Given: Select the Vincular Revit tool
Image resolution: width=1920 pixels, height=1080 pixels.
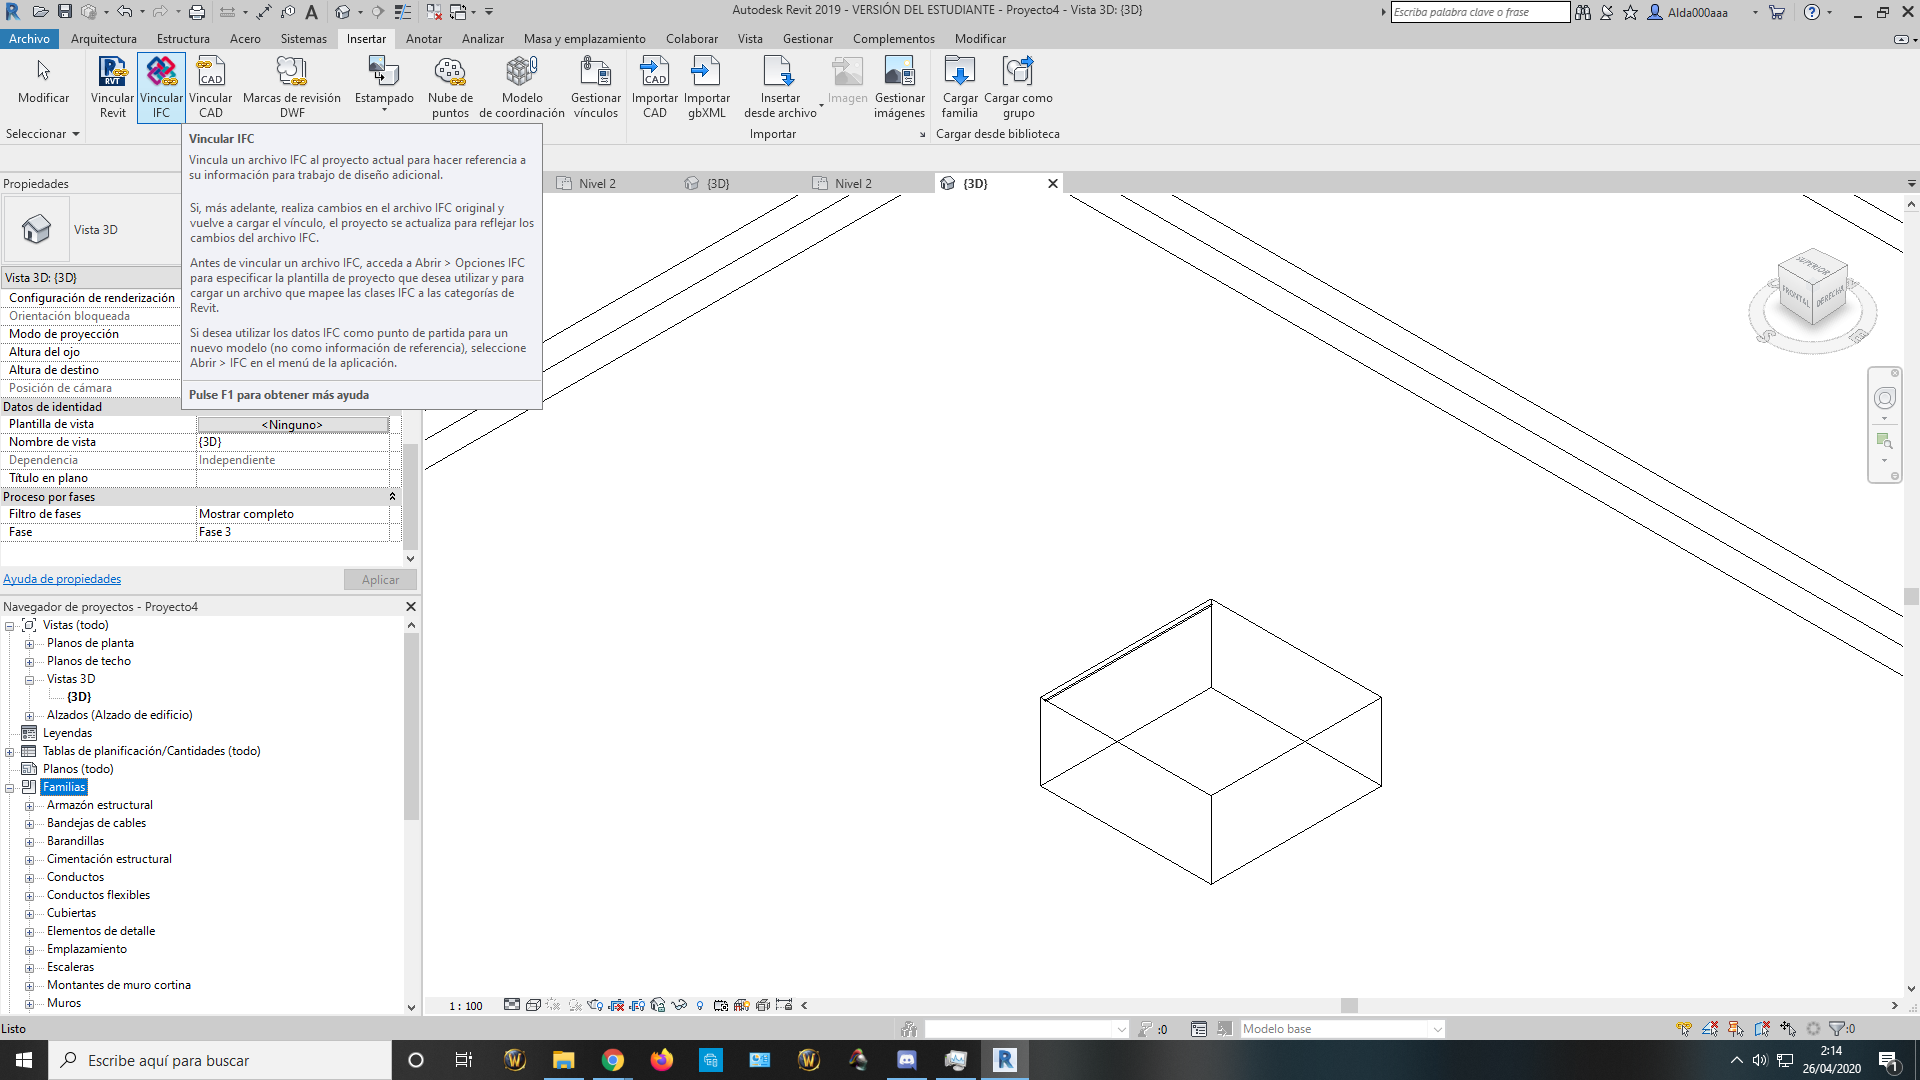Looking at the screenshot, I should pyautogui.click(x=112, y=85).
